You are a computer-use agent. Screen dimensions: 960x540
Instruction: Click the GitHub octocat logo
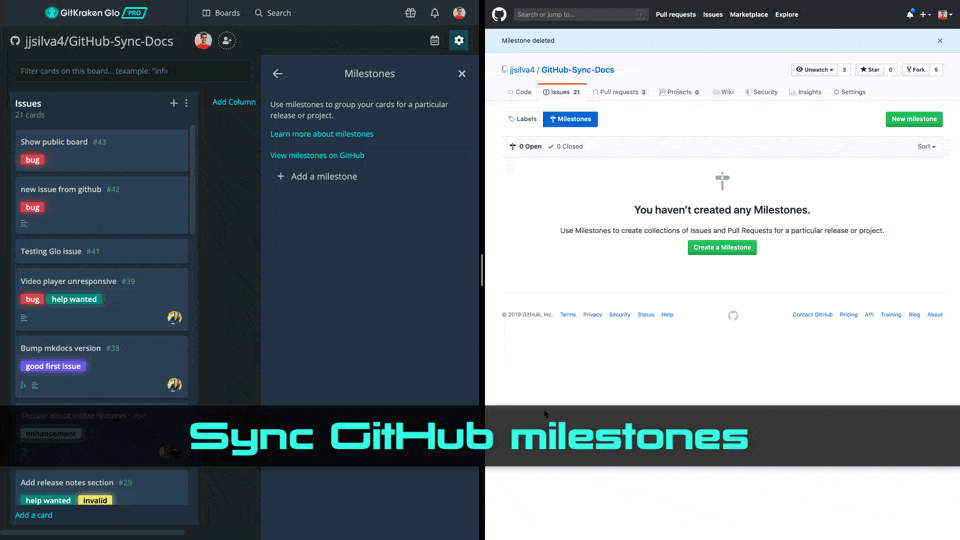[500, 14]
